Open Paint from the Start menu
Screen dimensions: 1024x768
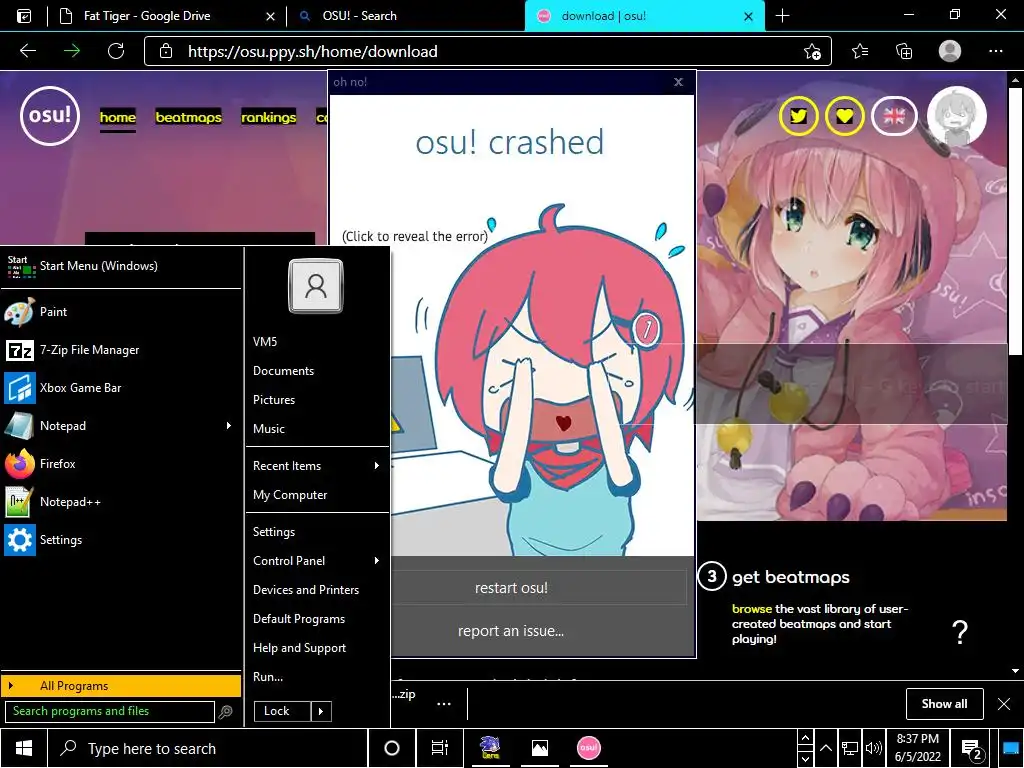click(x=121, y=312)
